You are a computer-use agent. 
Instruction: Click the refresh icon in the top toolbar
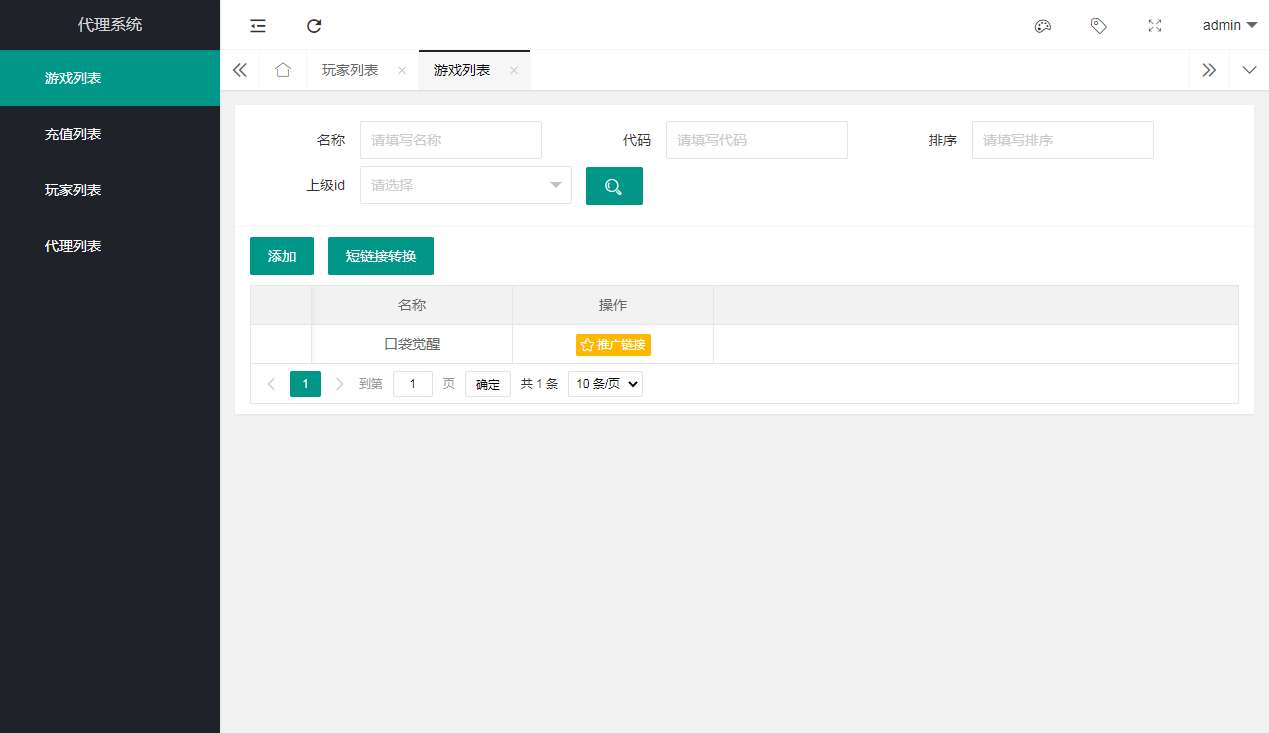[314, 25]
